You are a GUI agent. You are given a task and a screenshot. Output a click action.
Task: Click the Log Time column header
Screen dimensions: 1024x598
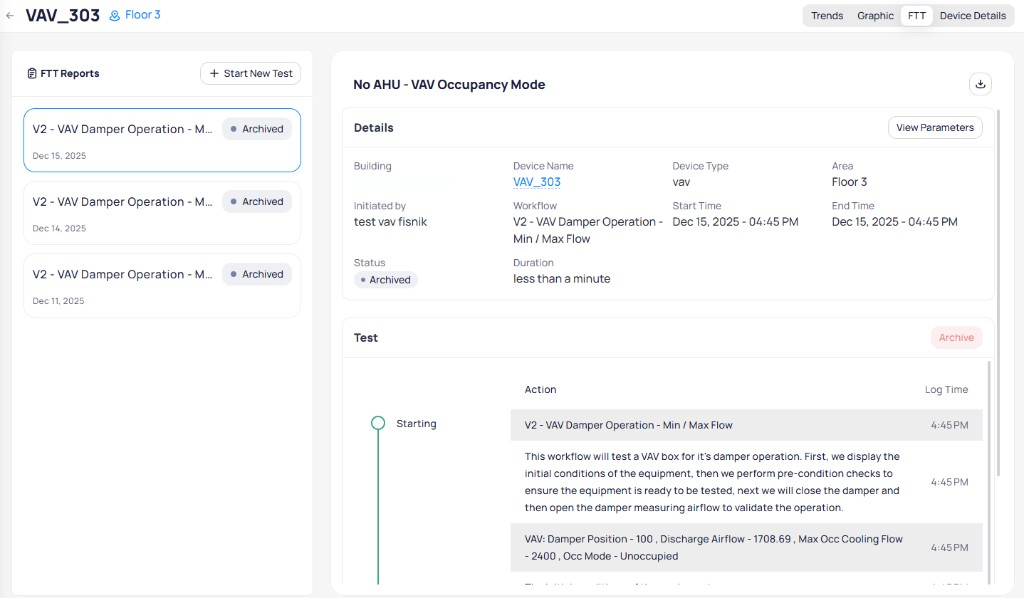(946, 390)
